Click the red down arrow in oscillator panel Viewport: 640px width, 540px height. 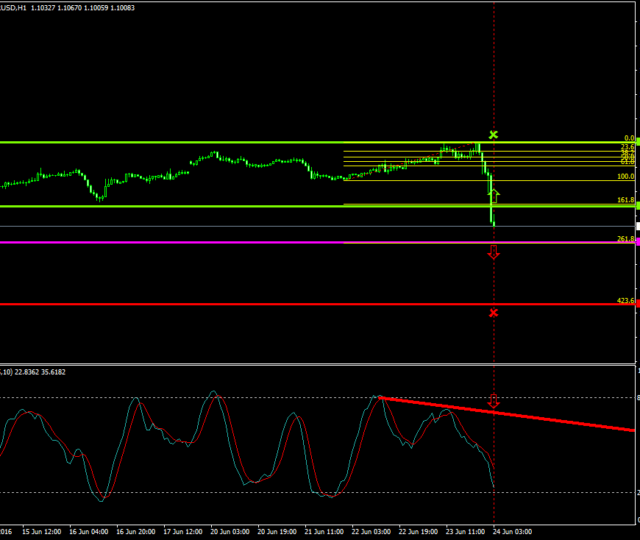click(x=493, y=402)
